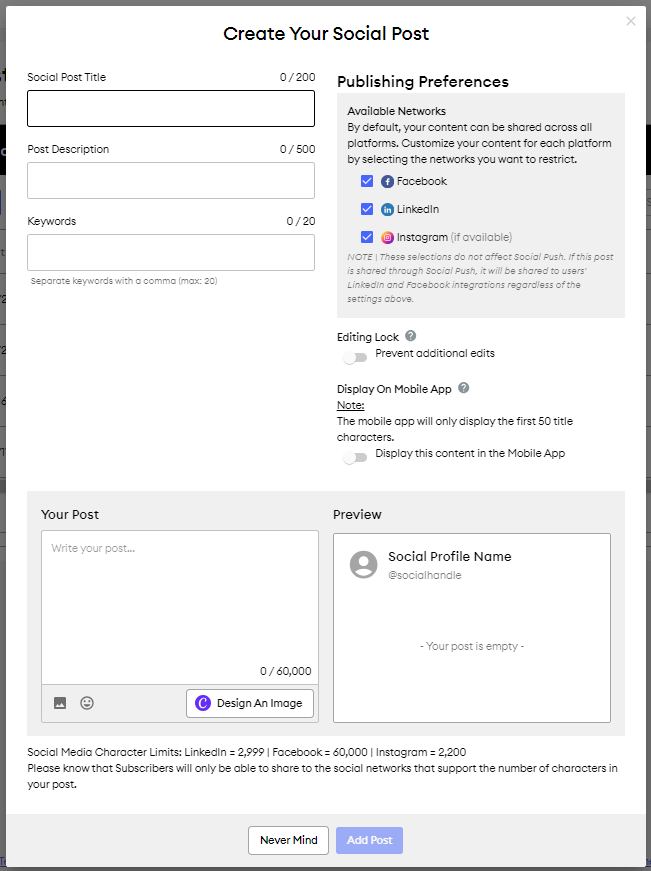Enable Prevent additional edits toggle
The image size is (651, 871).
(355, 358)
